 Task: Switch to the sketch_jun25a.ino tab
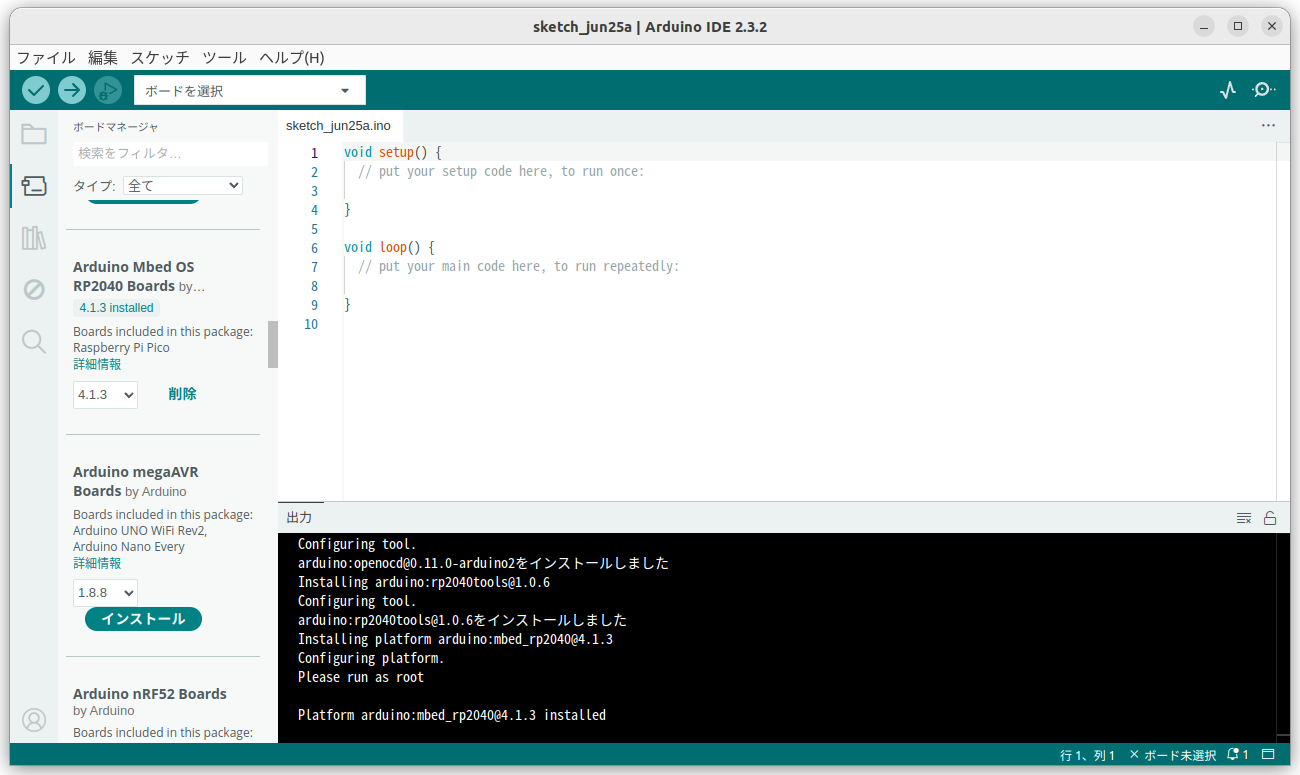pyautogui.click(x=340, y=126)
